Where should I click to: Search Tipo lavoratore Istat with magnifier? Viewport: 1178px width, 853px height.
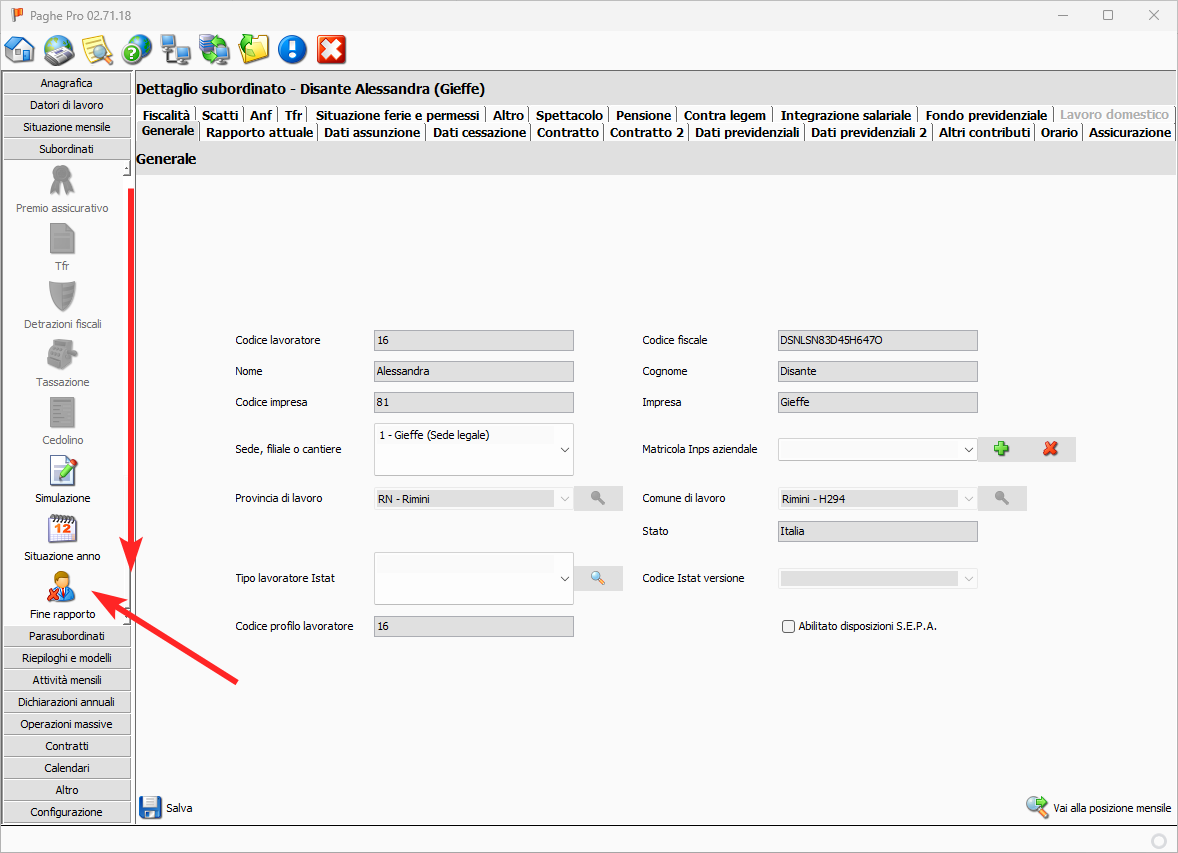(x=598, y=578)
